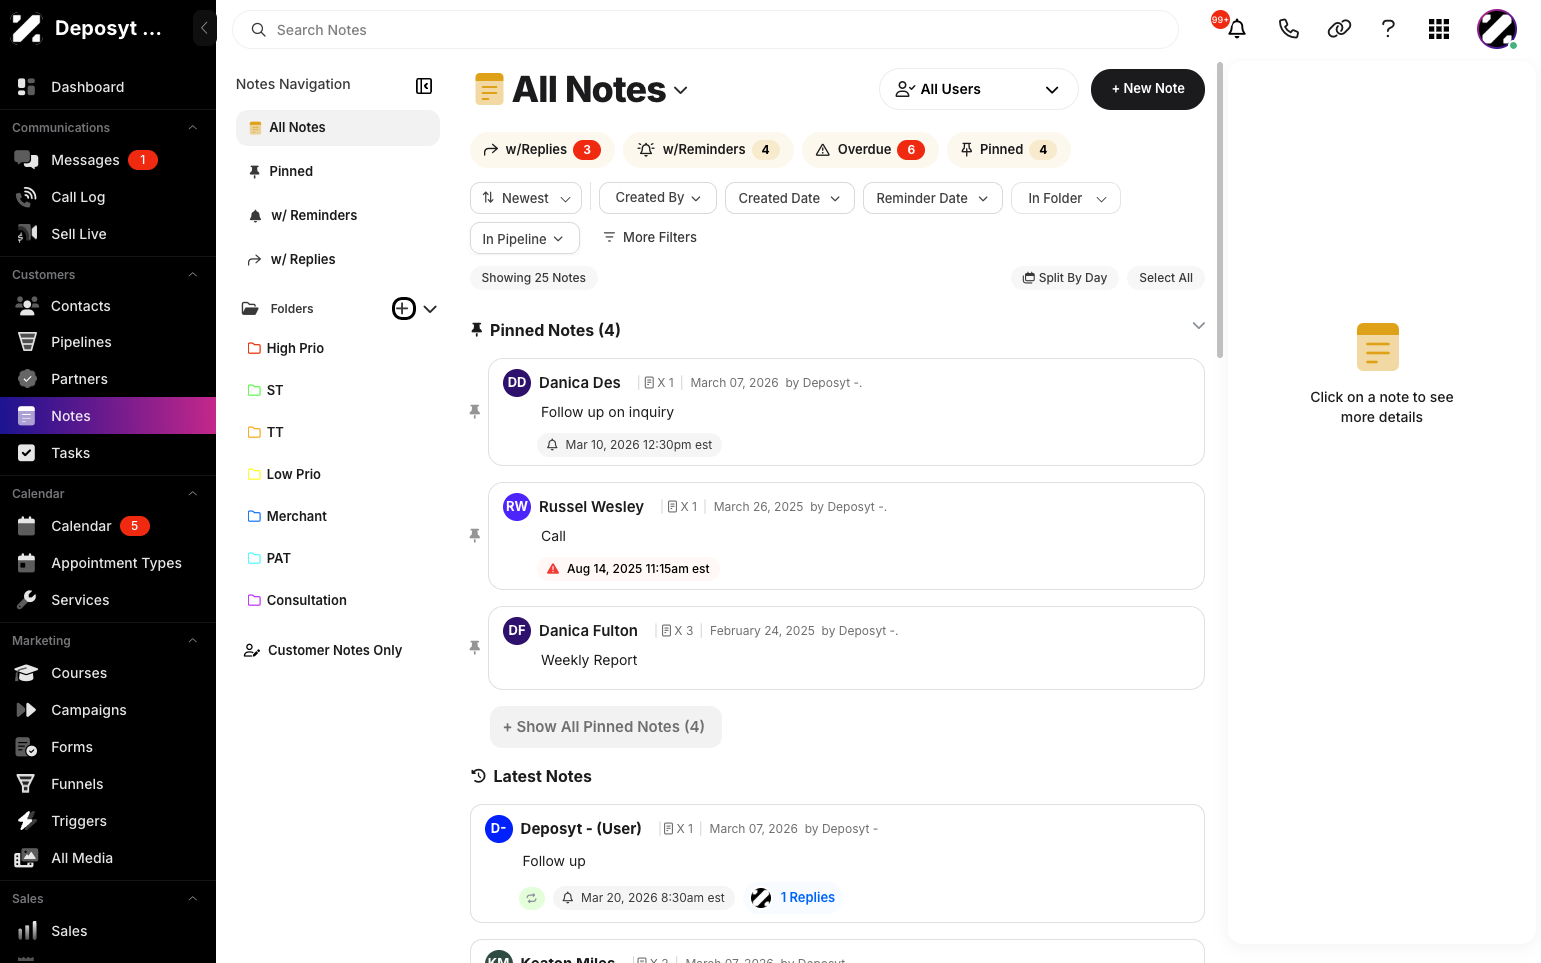
Task: Click the chain link icon in header
Action: tap(1339, 29)
